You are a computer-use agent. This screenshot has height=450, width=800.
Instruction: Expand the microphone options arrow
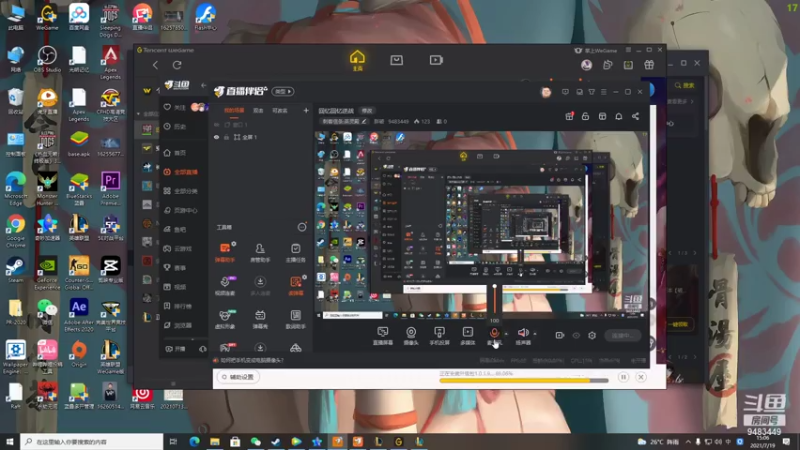point(506,334)
